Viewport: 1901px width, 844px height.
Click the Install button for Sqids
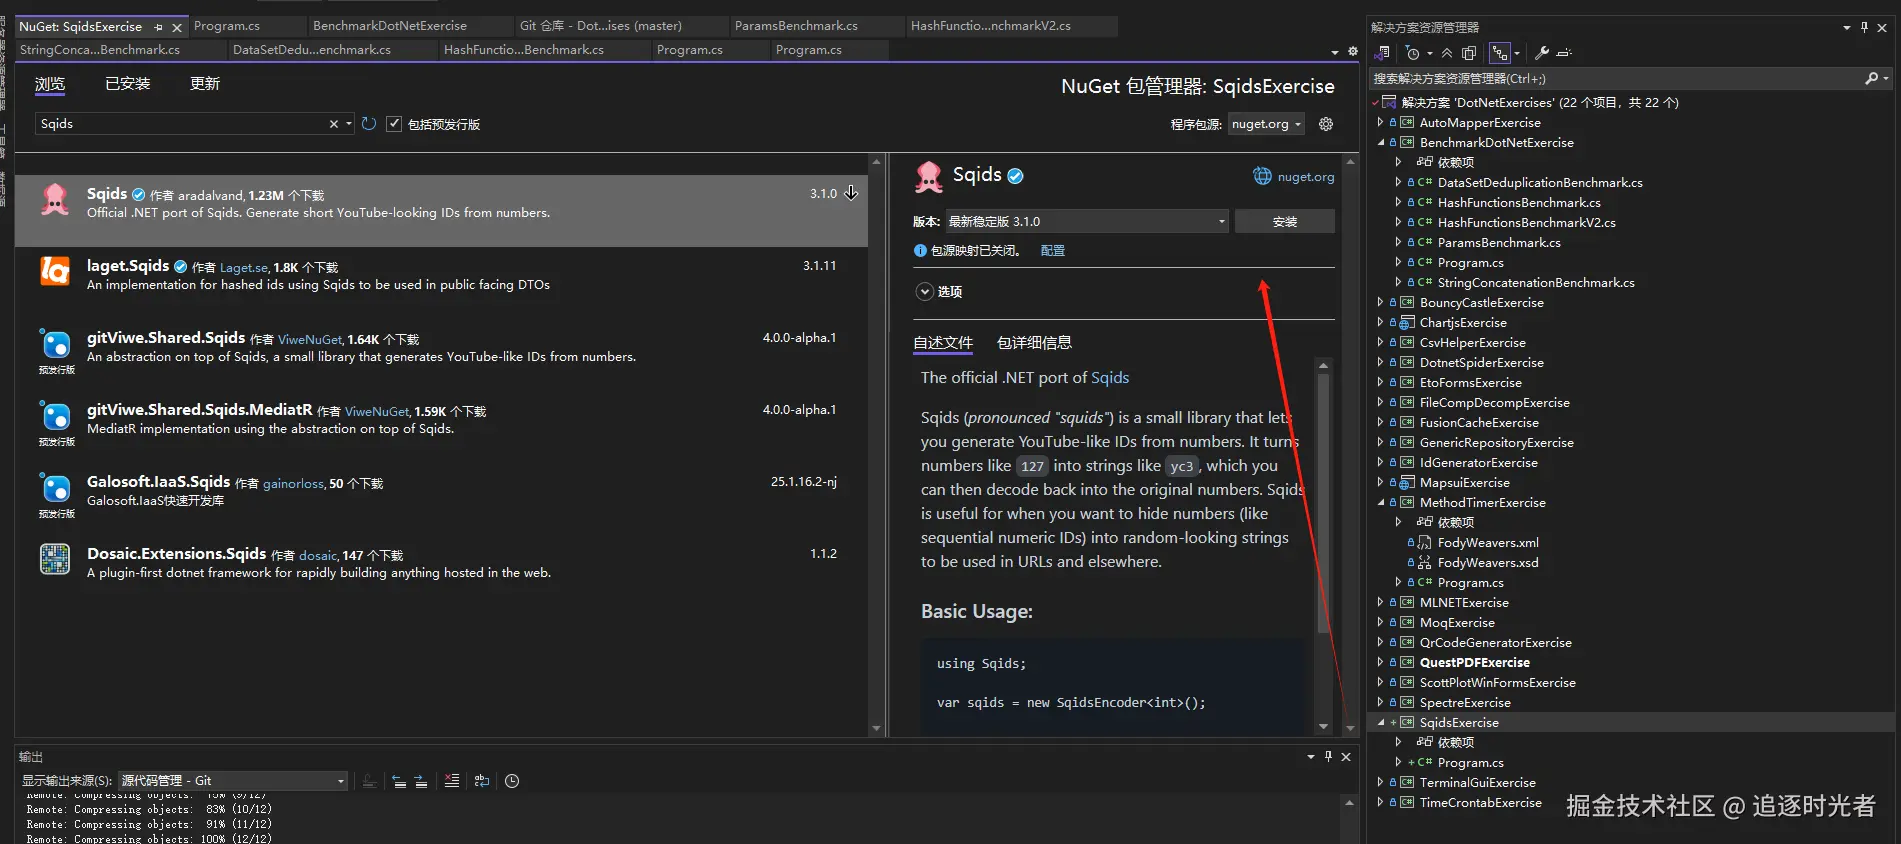[x=1285, y=221]
